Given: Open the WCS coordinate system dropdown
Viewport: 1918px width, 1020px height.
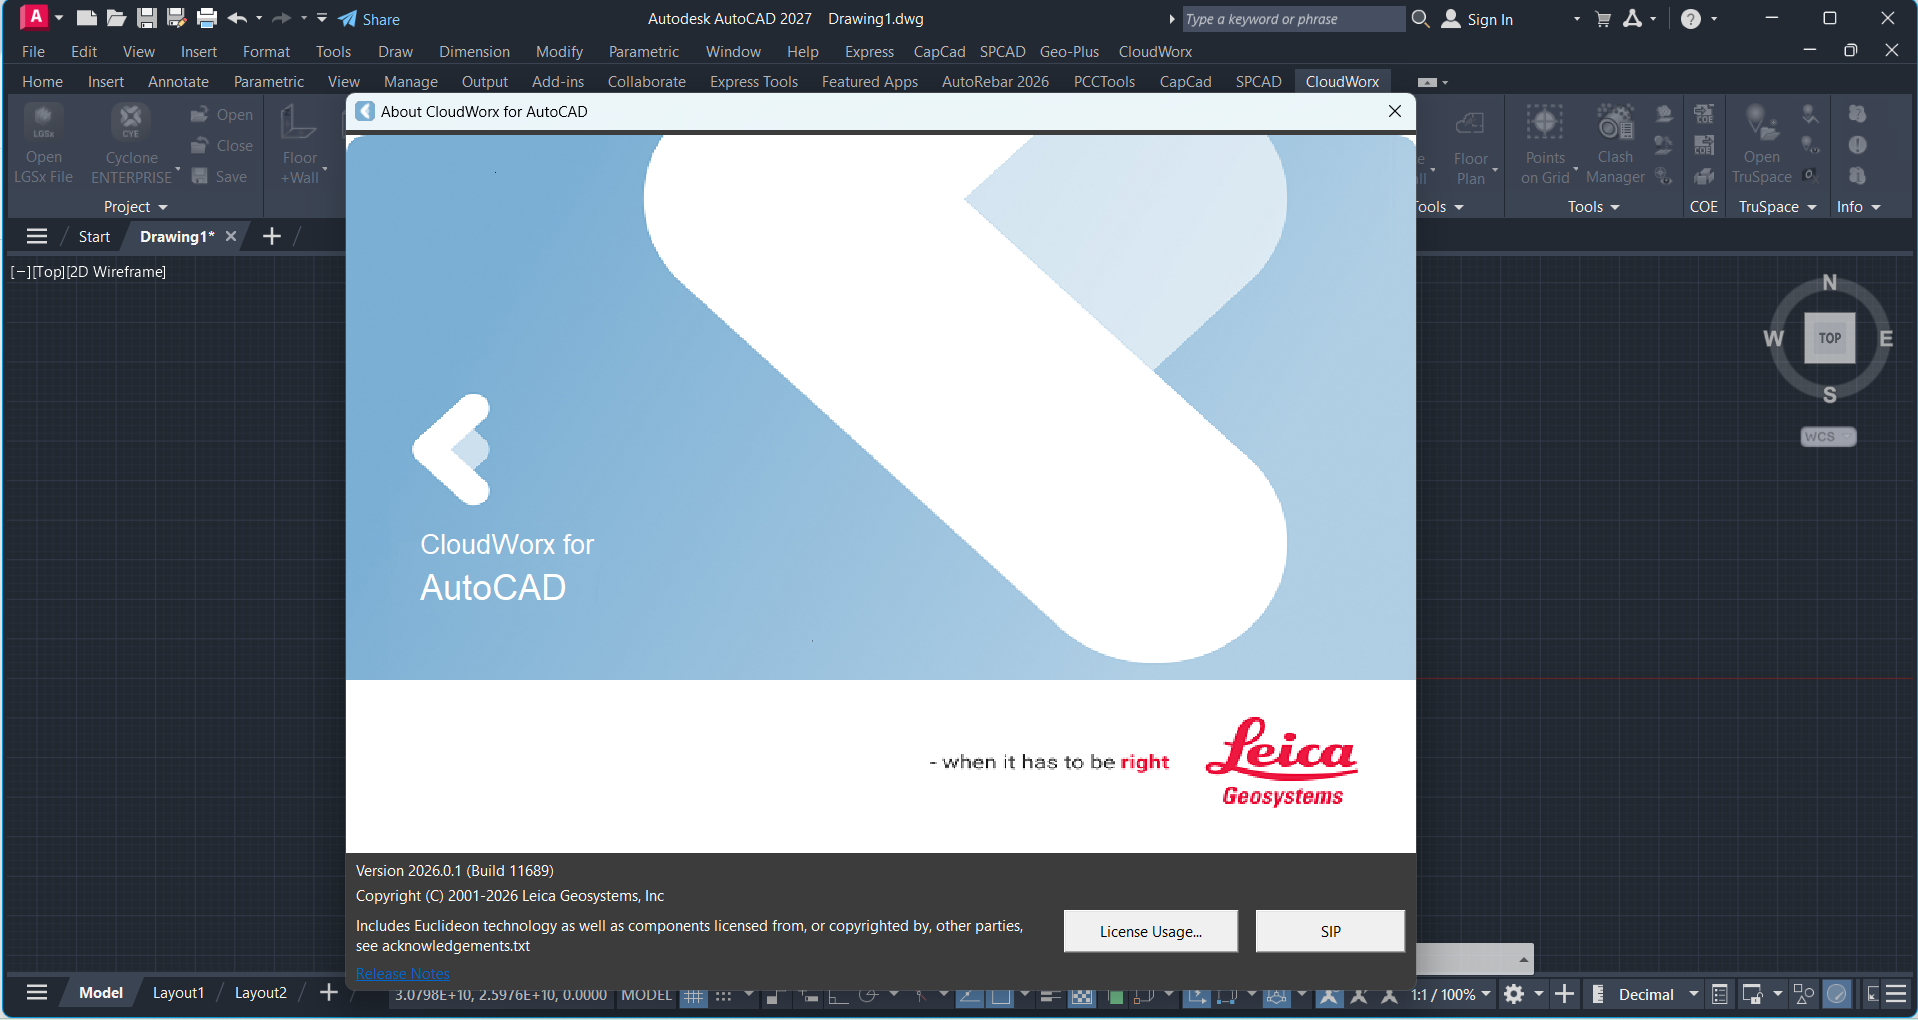Looking at the screenshot, I should click(1828, 437).
